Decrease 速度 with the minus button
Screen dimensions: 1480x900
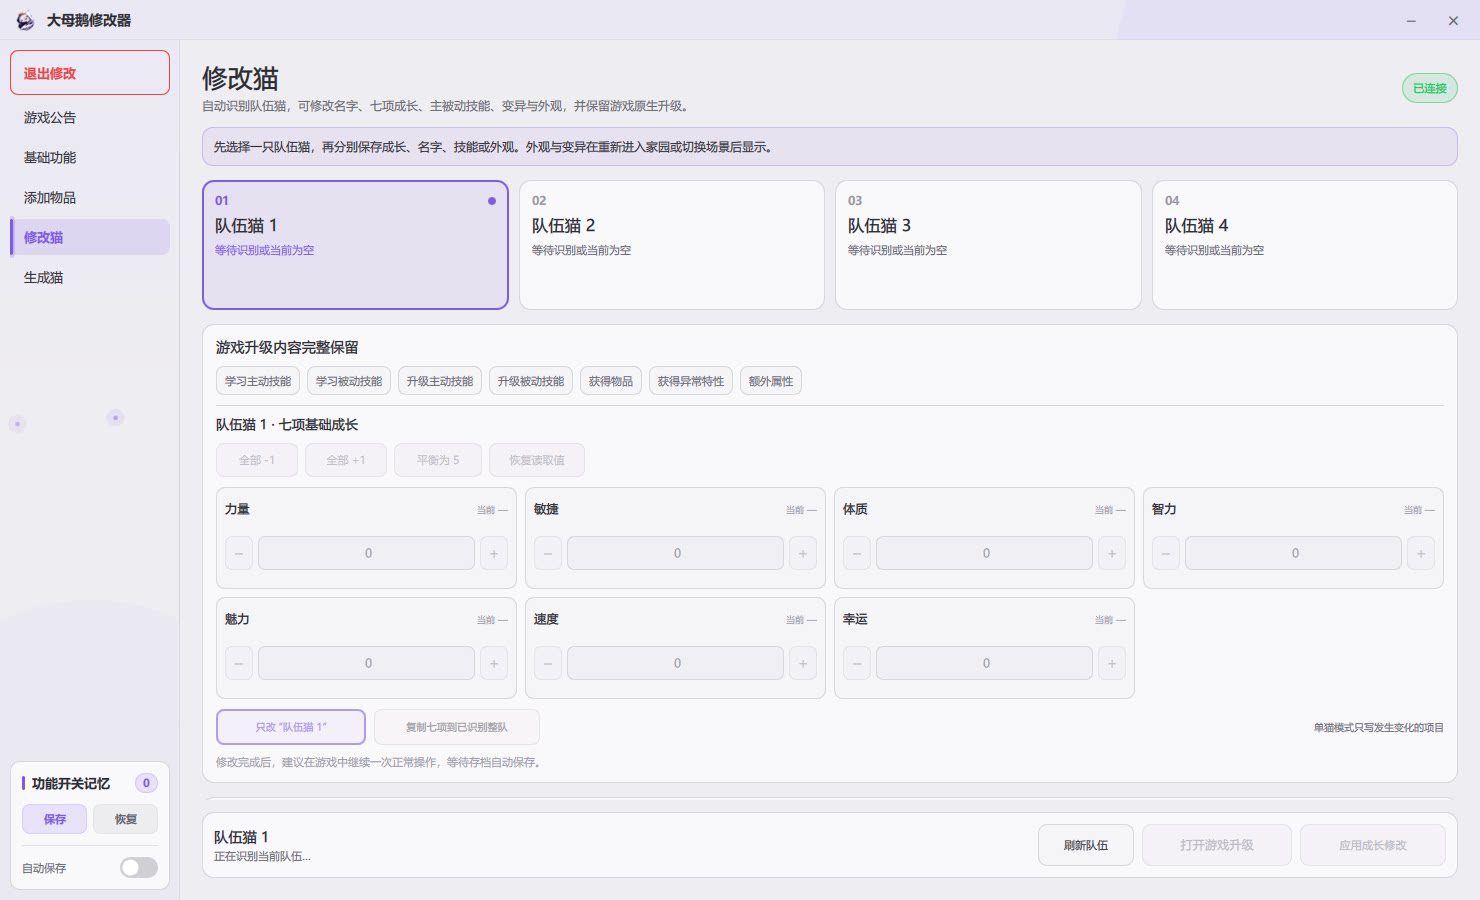[x=548, y=663]
